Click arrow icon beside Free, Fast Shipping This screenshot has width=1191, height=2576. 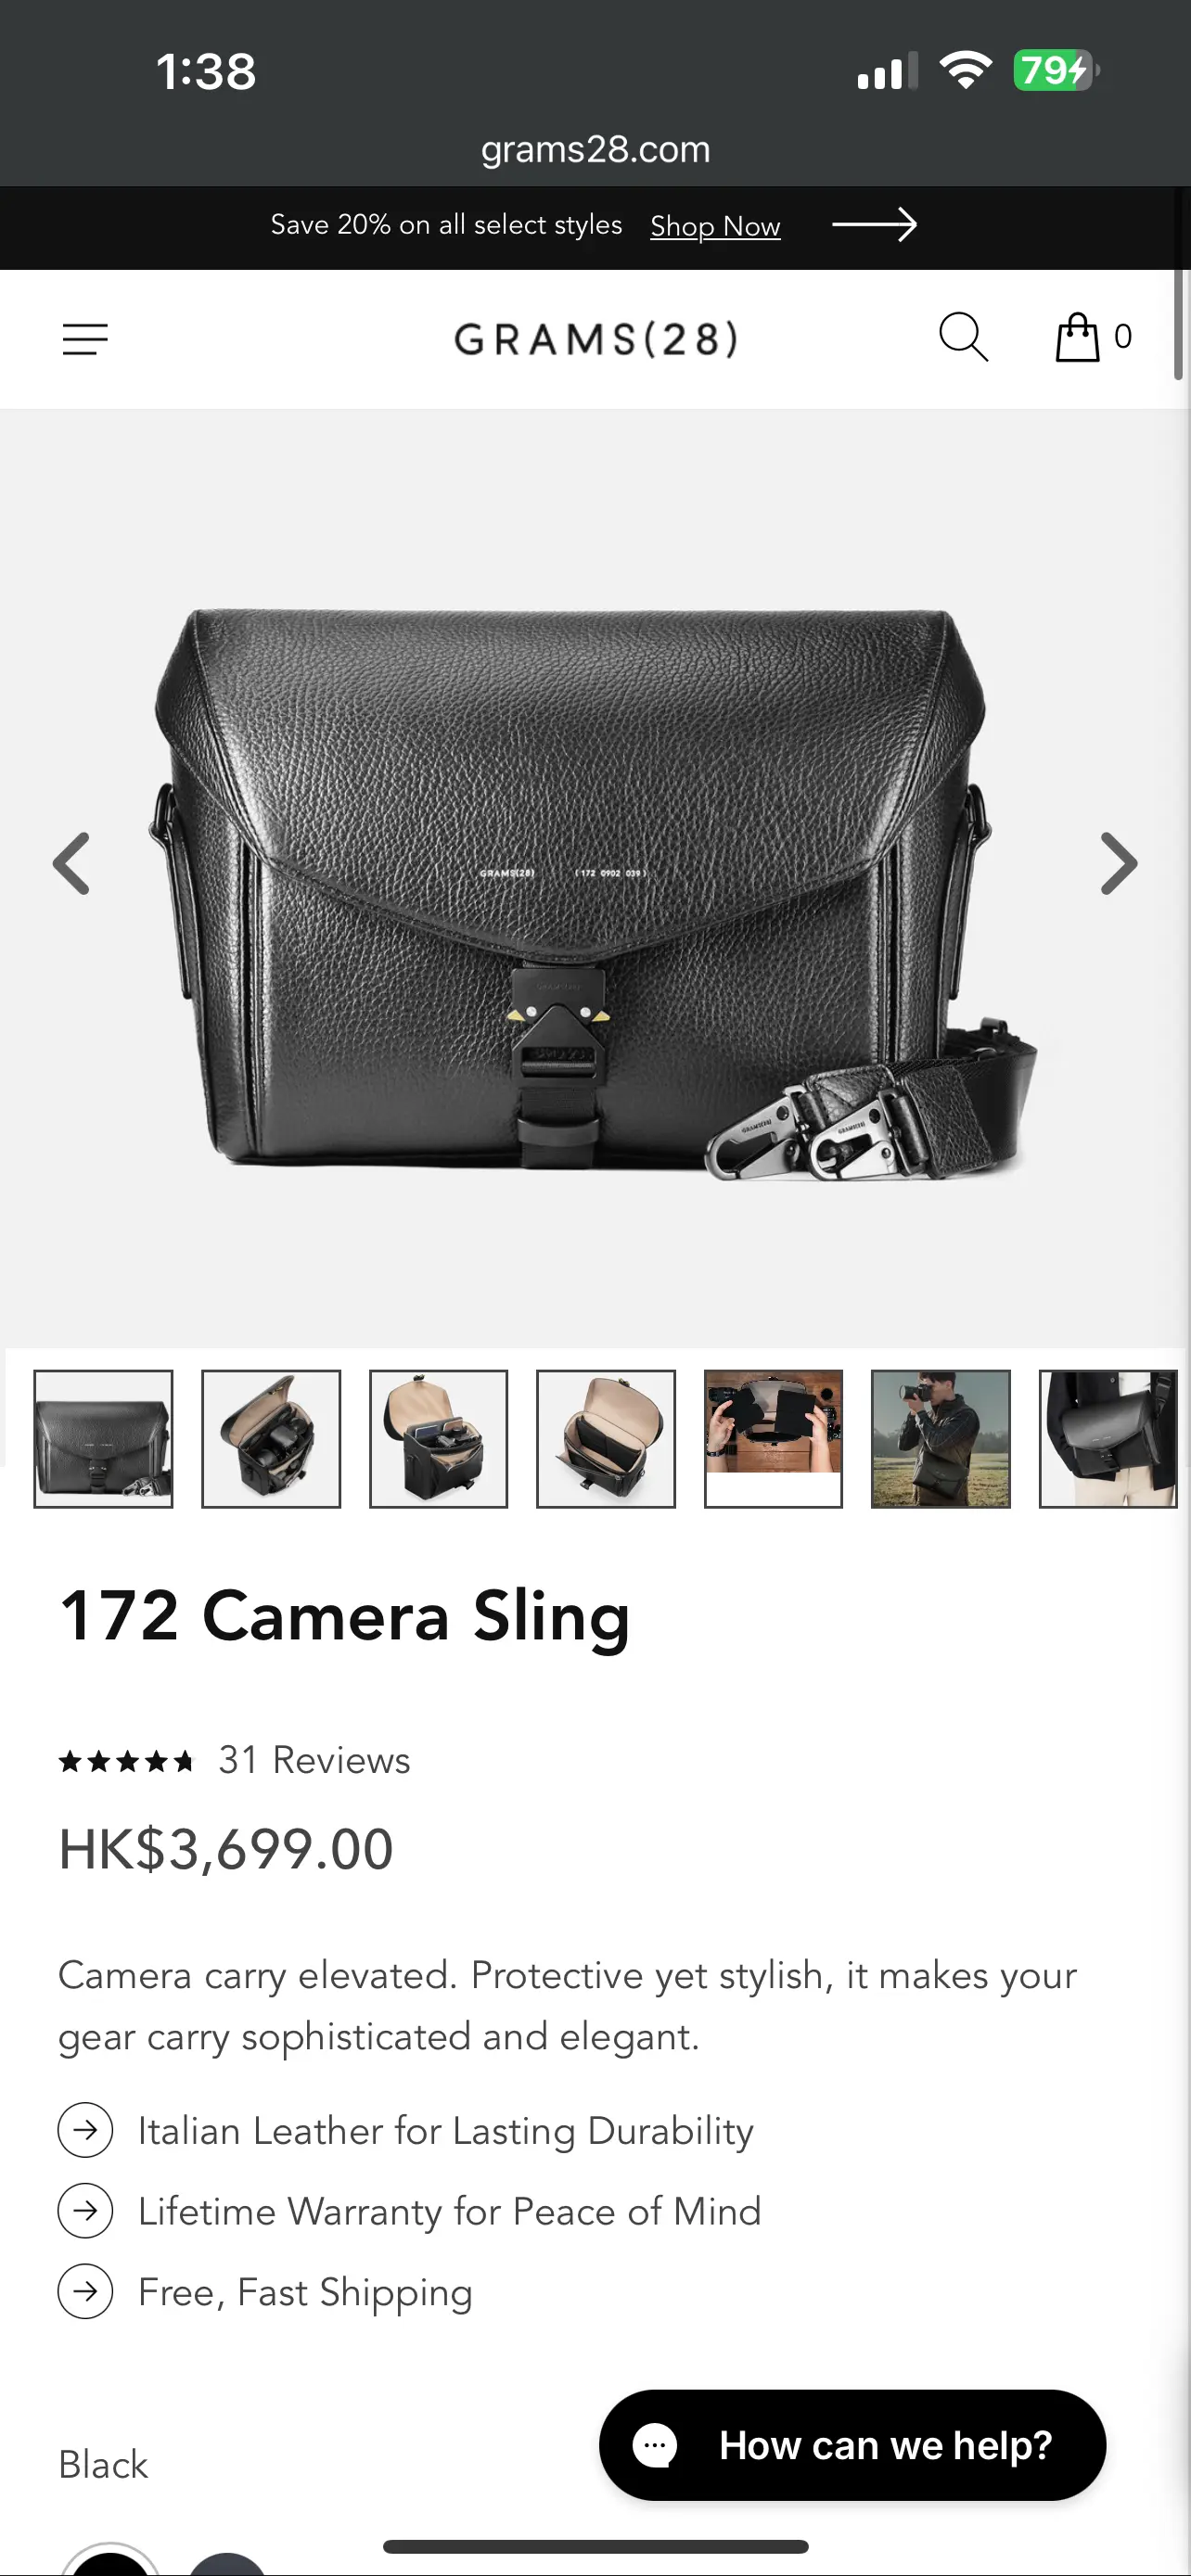coord(85,2291)
